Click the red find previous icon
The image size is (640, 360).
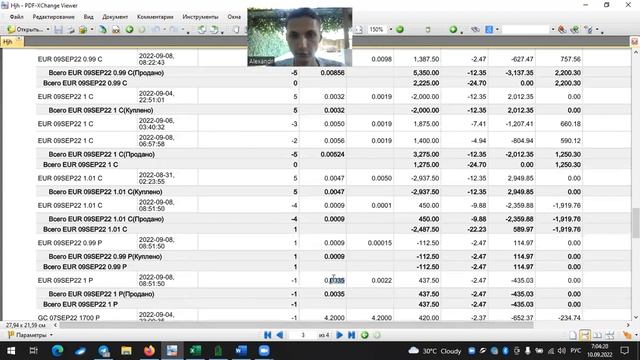coord(562,29)
